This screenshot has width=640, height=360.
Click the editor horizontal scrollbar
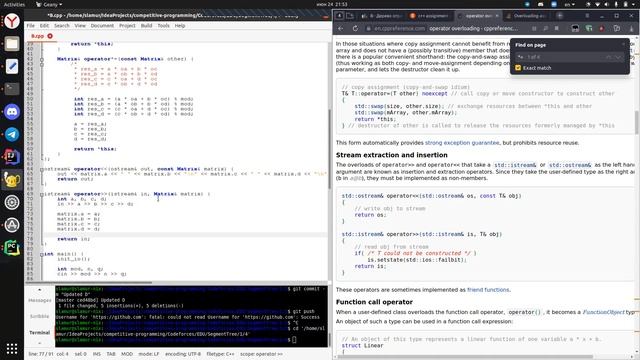89,282
